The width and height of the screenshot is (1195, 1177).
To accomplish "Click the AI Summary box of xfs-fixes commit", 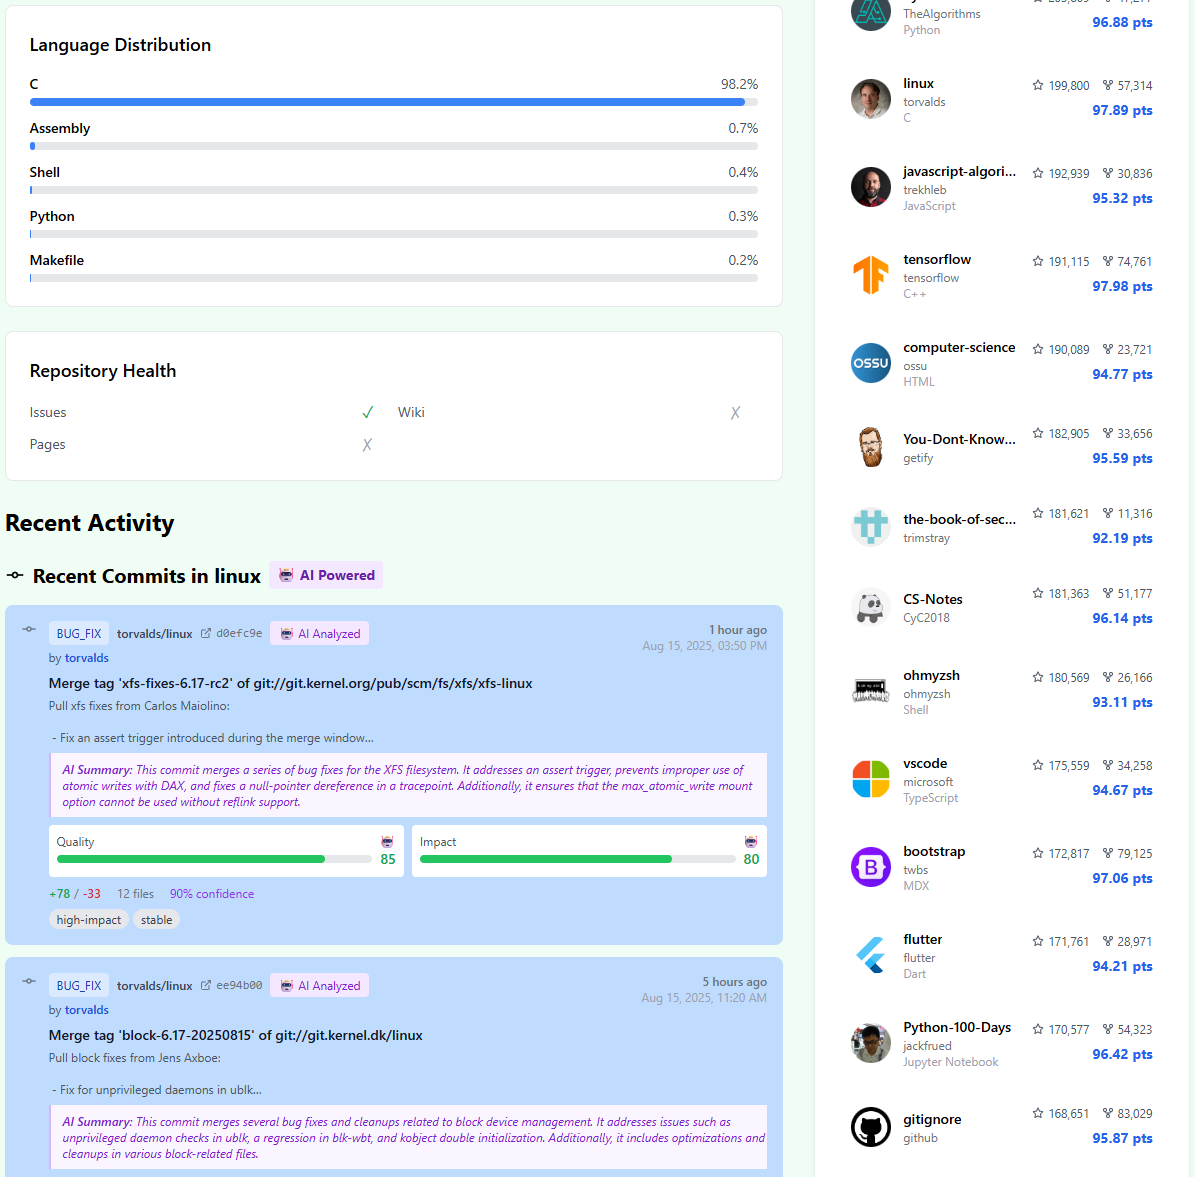I will (408, 785).
